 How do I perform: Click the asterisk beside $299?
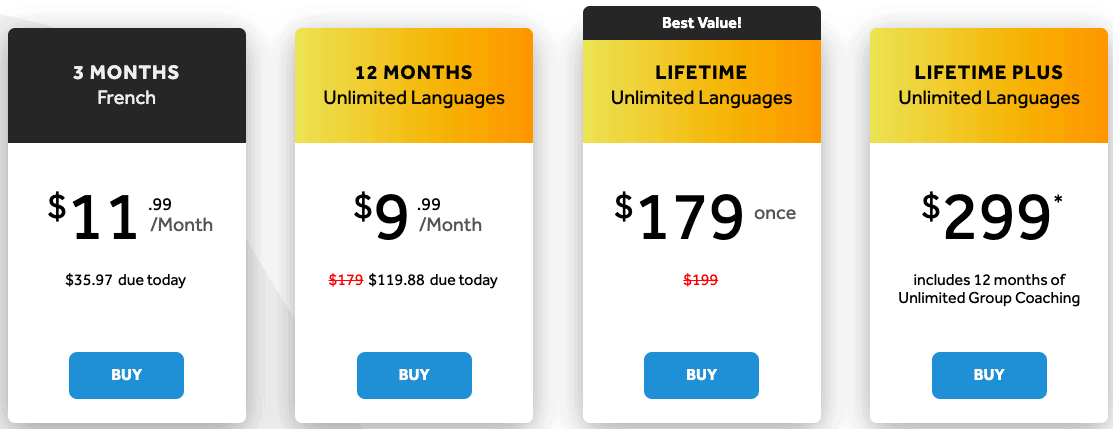coord(1058,200)
